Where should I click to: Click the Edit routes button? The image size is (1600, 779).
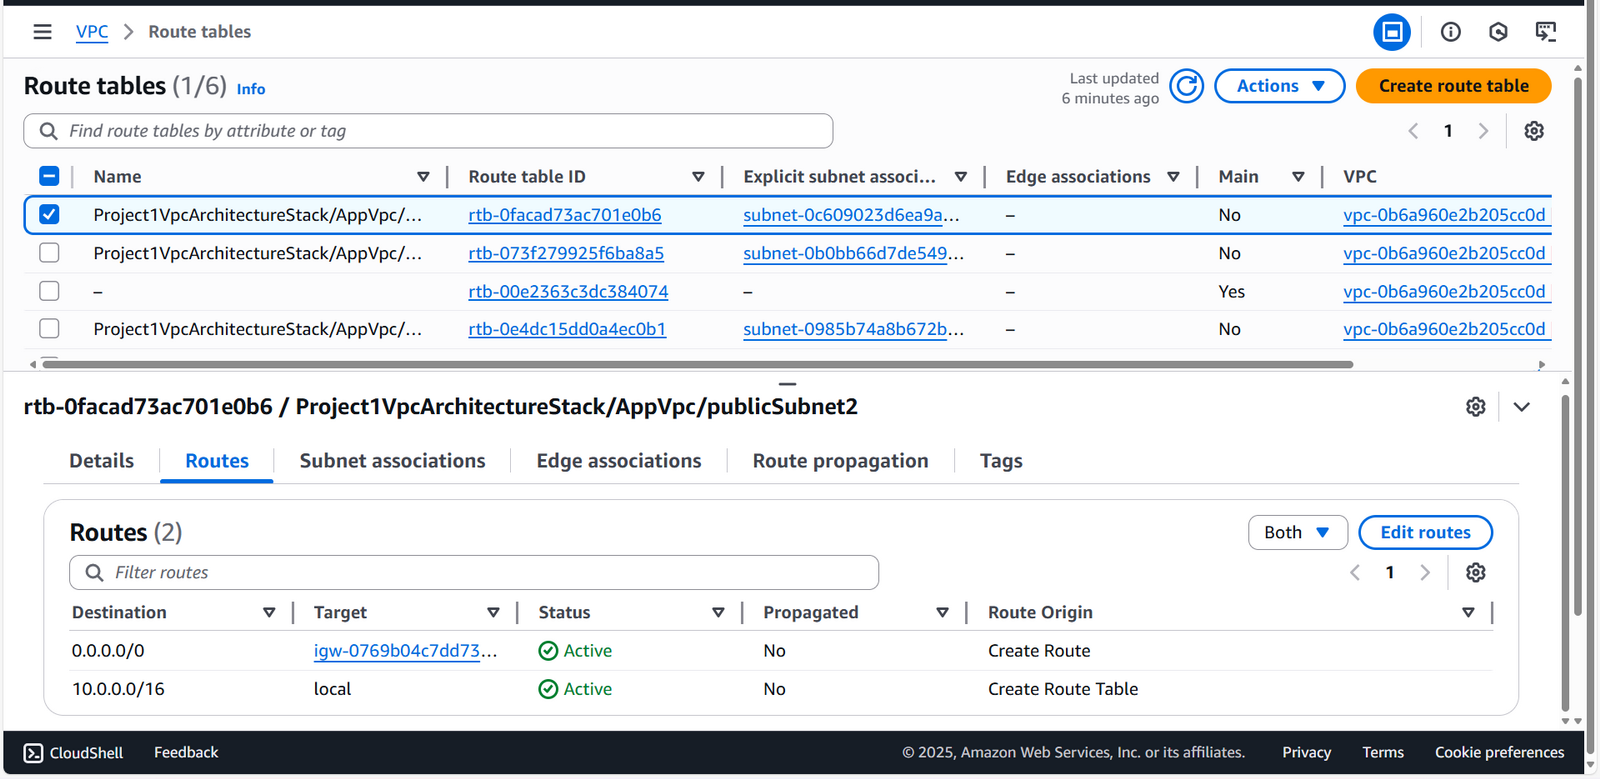click(x=1425, y=533)
